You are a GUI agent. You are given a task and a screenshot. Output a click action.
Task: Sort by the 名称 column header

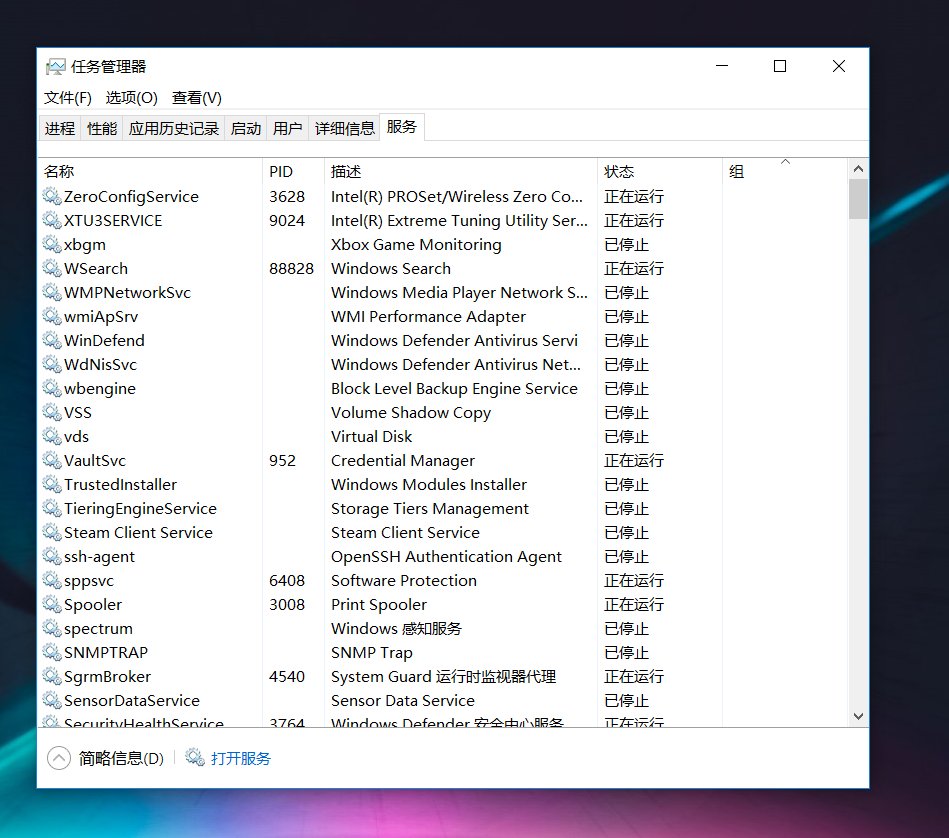pos(151,171)
